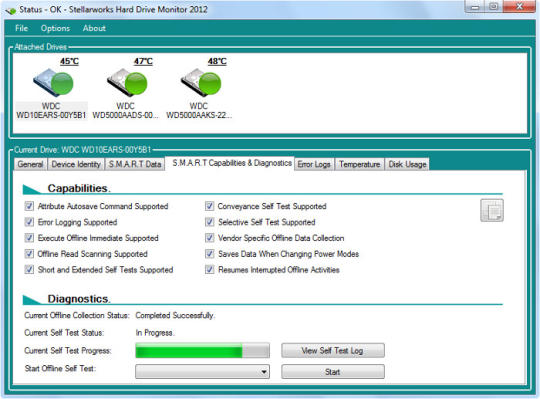Toggle Execute Offline Immediate Supported checkbox
The height and width of the screenshot is (399, 540).
click(29, 238)
